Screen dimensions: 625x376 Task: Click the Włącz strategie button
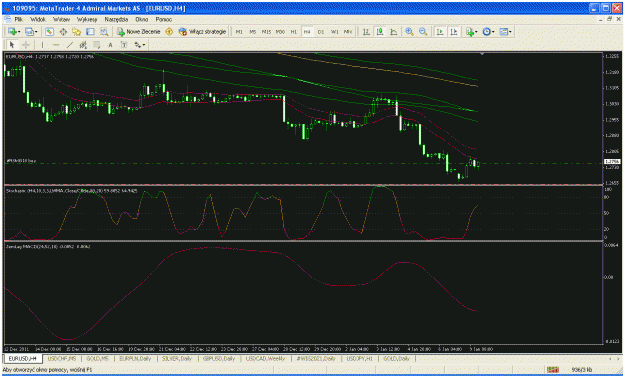(x=202, y=31)
